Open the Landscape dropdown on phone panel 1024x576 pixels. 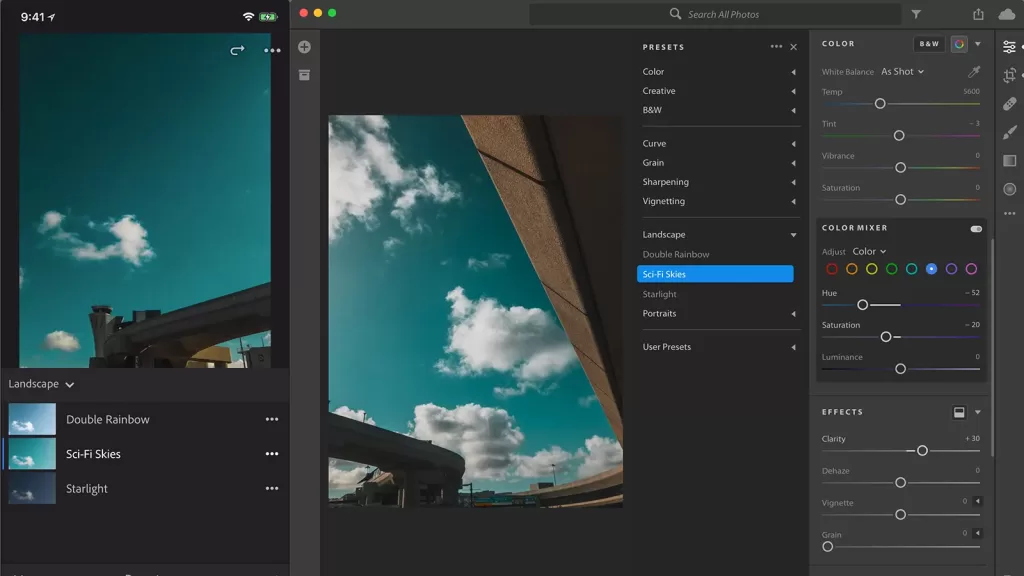(42, 384)
